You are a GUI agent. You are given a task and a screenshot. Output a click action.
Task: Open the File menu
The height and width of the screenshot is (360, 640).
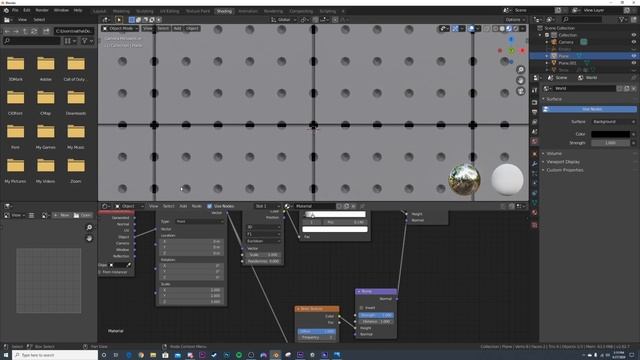[15, 10]
